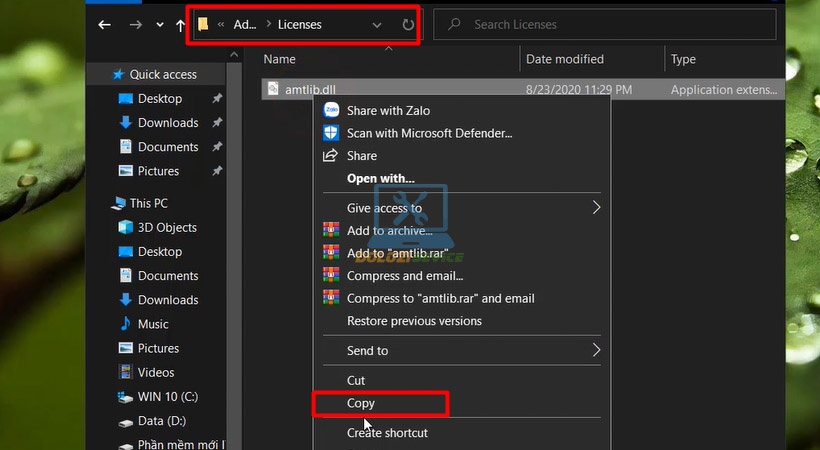This screenshot has width=820, height=450.
Task: Select the Music folder icon in sidebar
Action: [126, 324]
